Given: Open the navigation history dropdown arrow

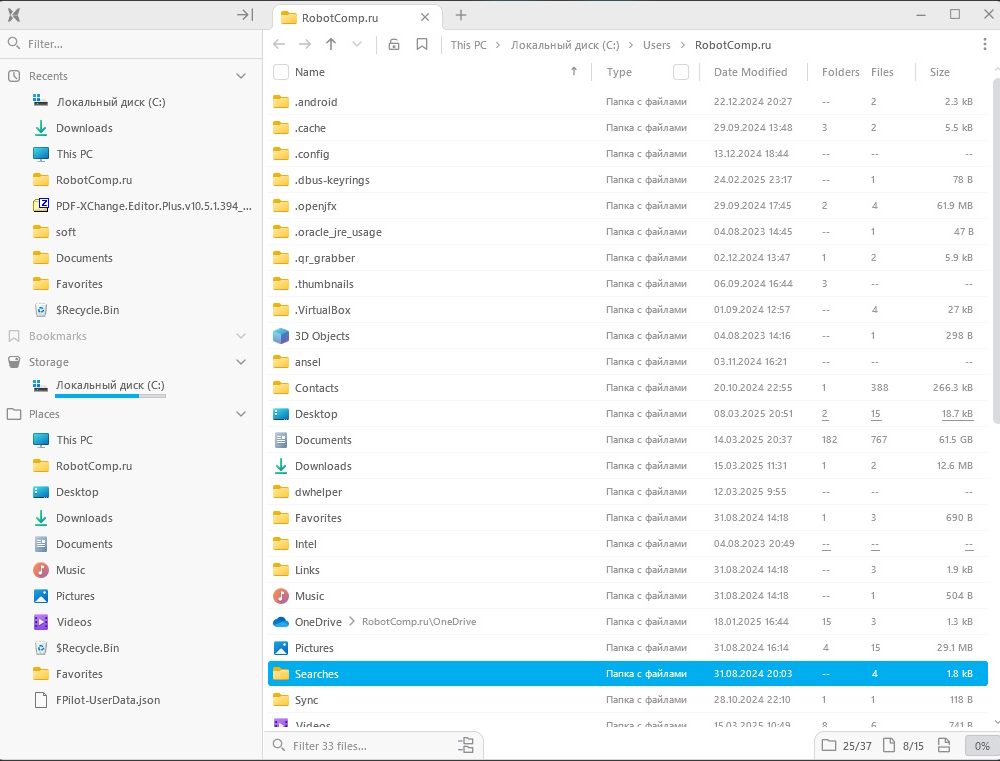Looking at the screenshot, I should click(x=357, y=44).
